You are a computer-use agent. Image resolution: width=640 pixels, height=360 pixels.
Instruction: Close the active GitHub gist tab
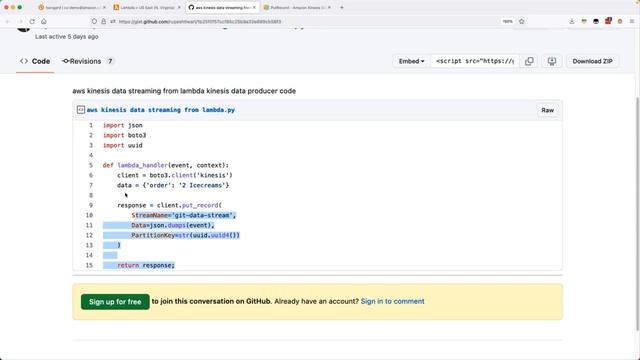click(254, 7)
